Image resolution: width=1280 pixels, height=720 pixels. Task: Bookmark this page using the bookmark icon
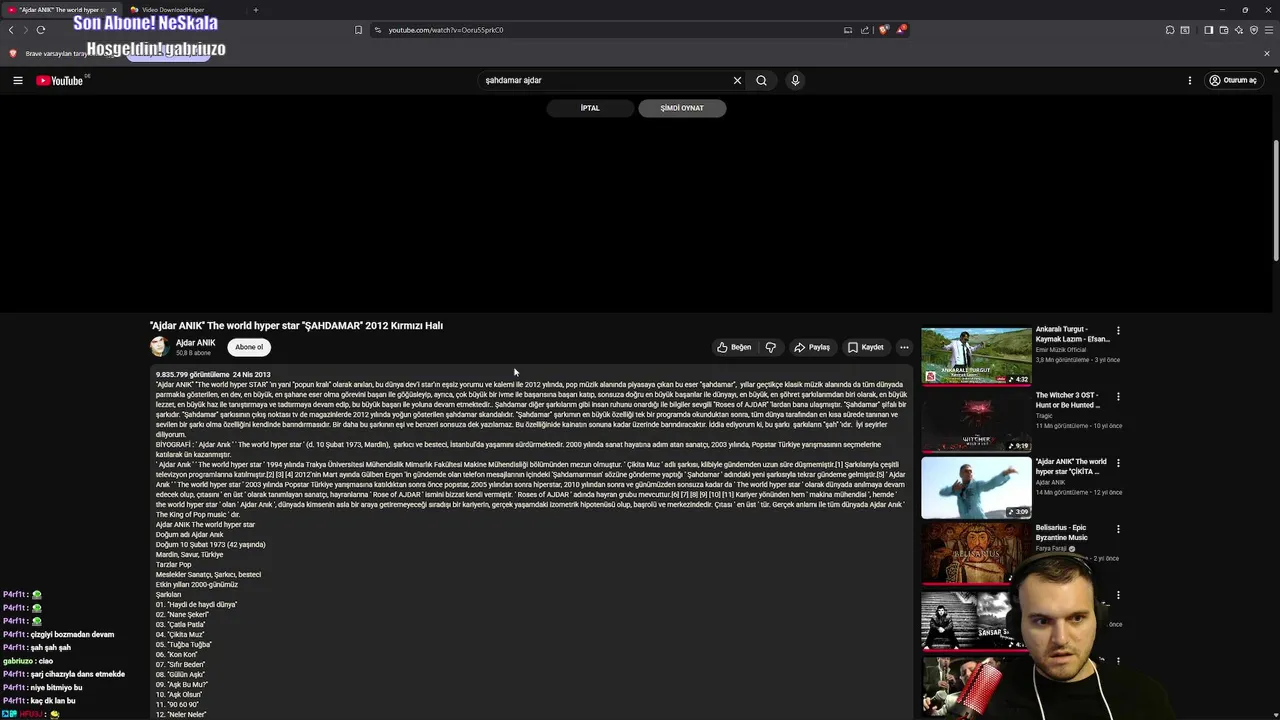coord(358,30)
